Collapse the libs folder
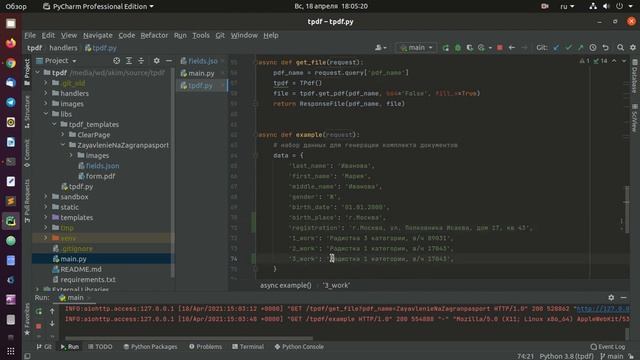 coord(46,114)
